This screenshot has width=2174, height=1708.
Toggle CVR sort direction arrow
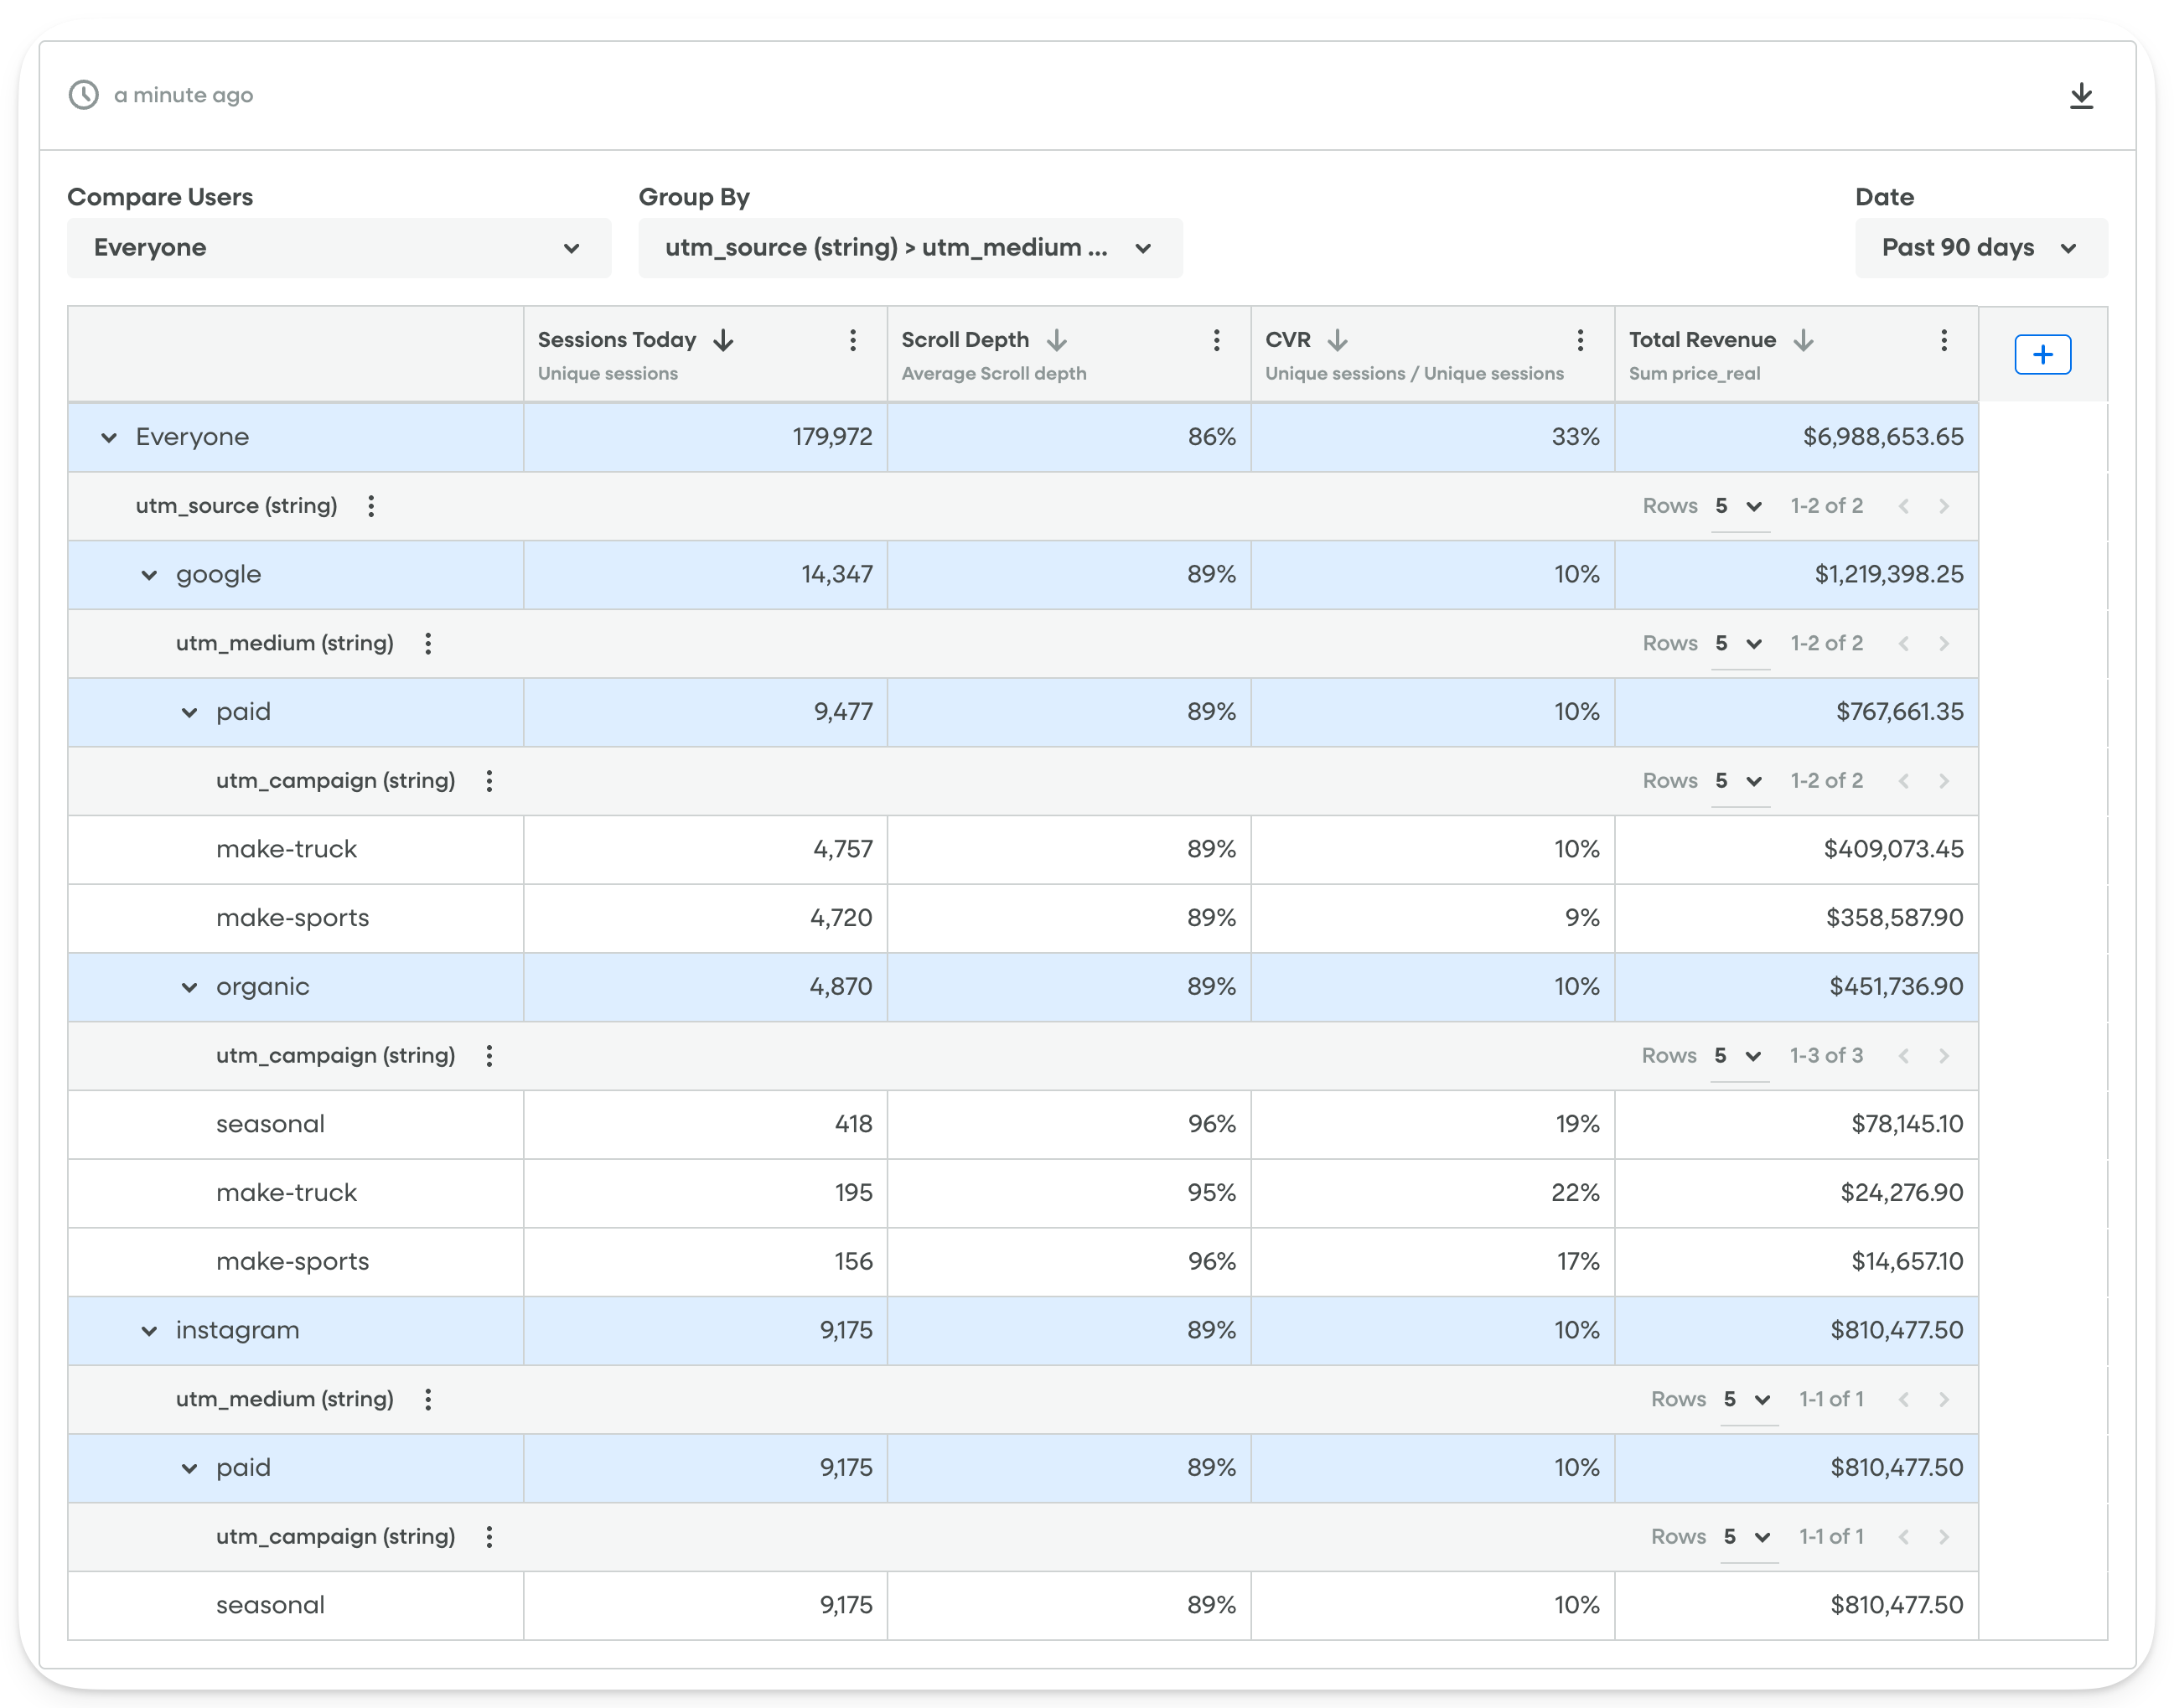[1339, 340]
